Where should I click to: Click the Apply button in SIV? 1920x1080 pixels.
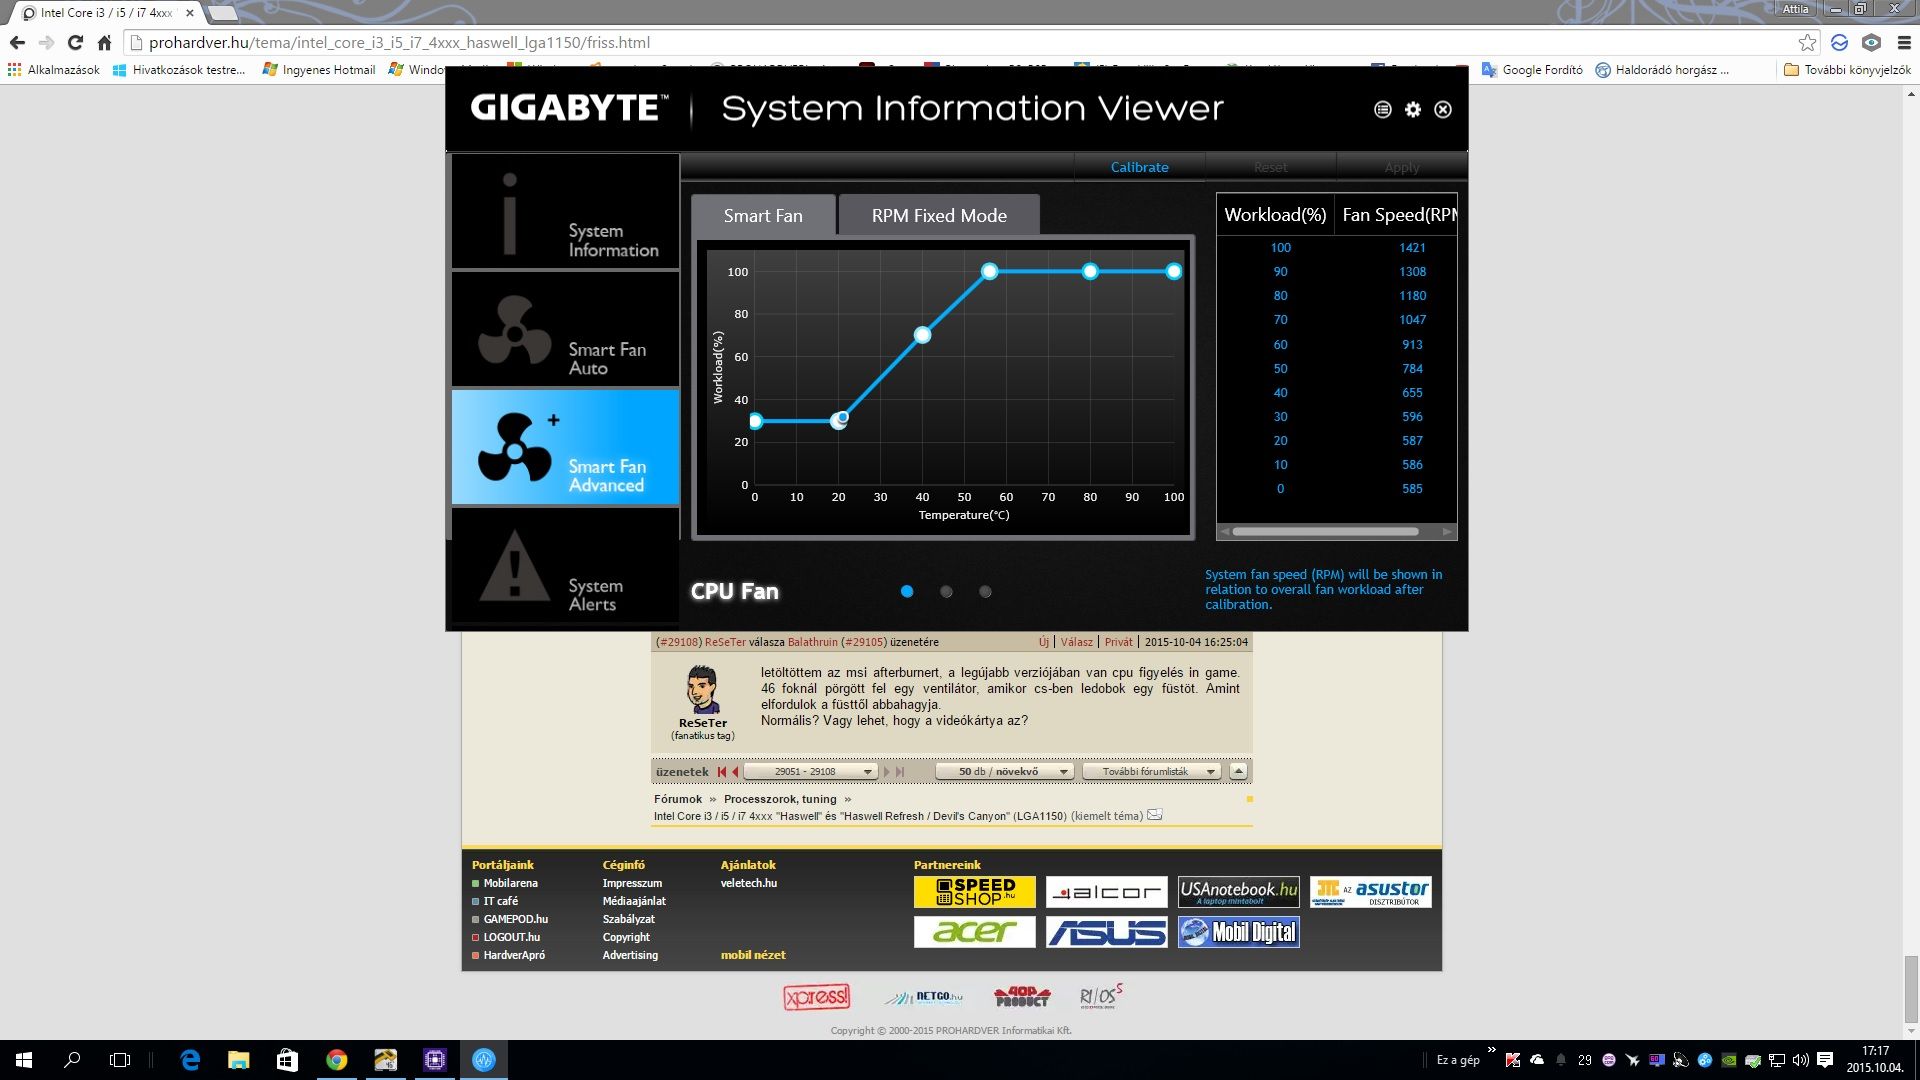tap(1401, 167)
